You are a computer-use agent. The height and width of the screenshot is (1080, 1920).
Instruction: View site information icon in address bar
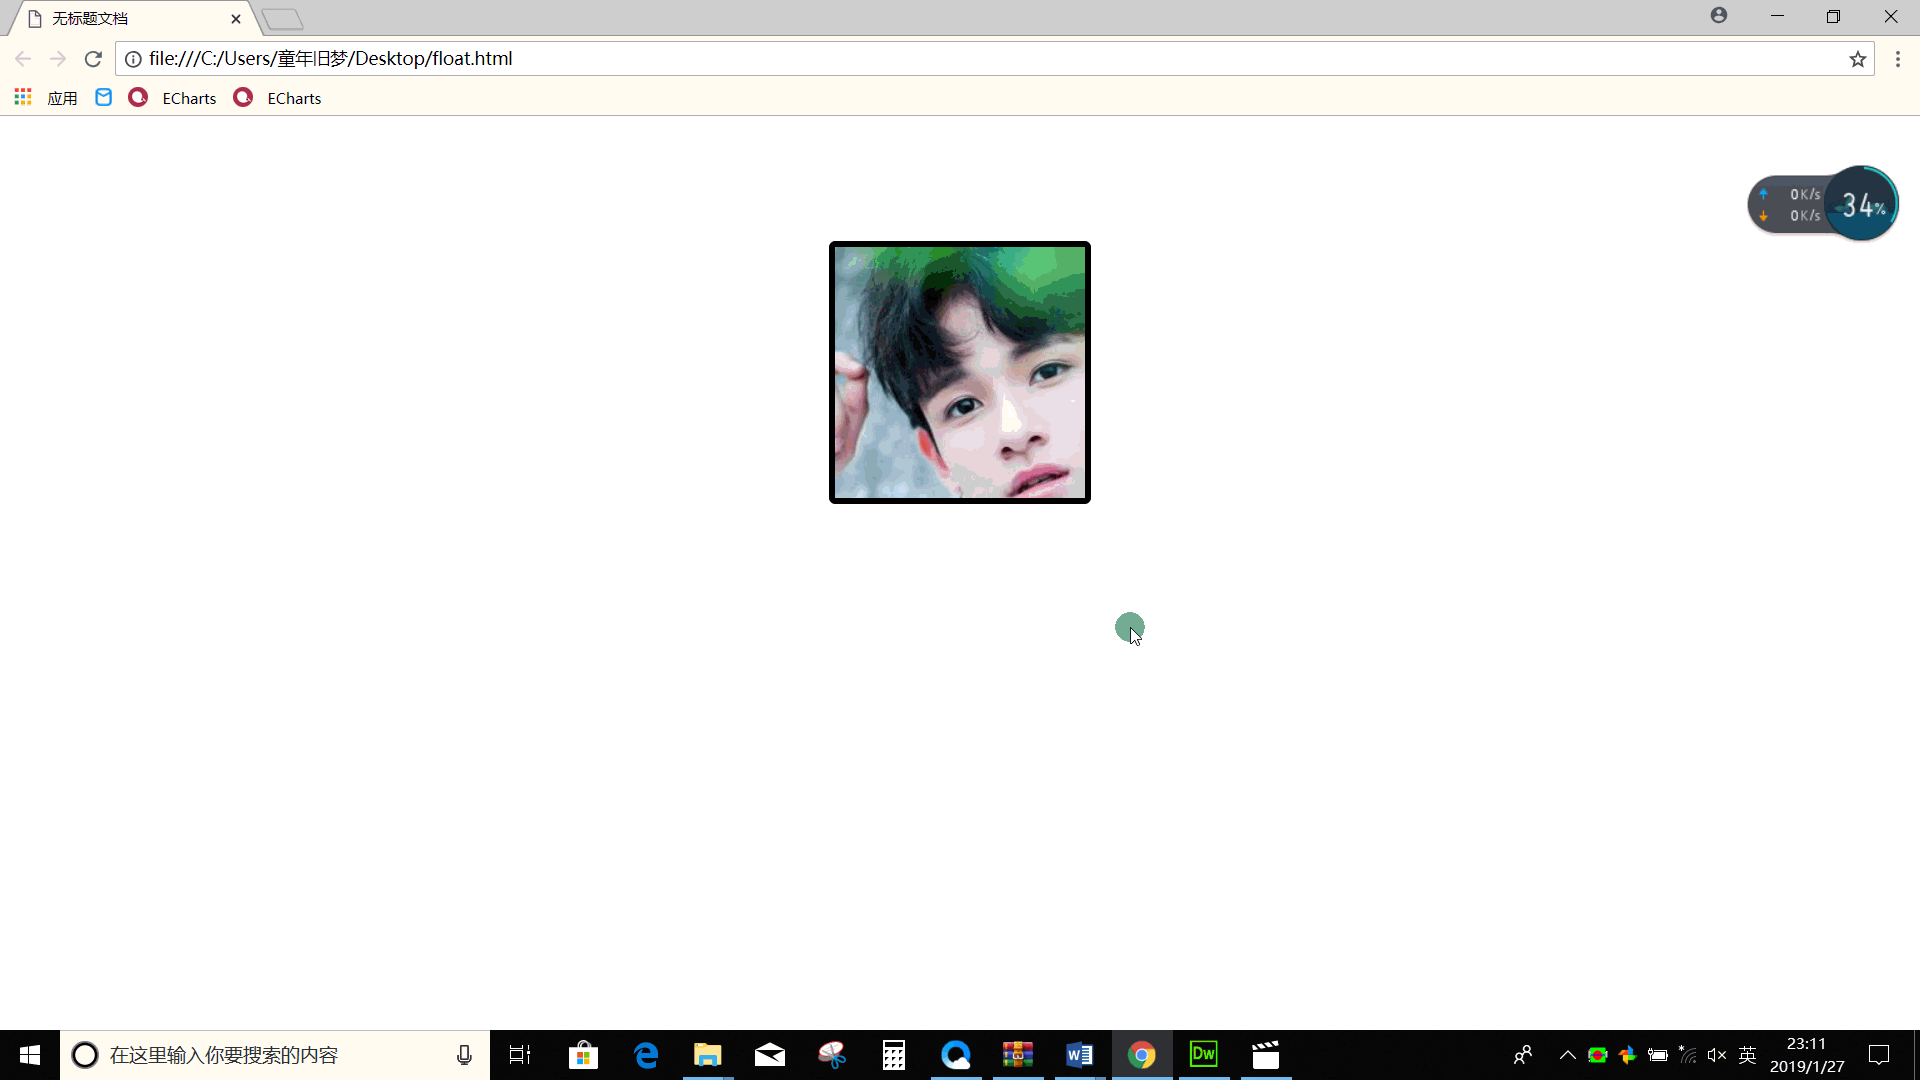click(x=133, y=59)
